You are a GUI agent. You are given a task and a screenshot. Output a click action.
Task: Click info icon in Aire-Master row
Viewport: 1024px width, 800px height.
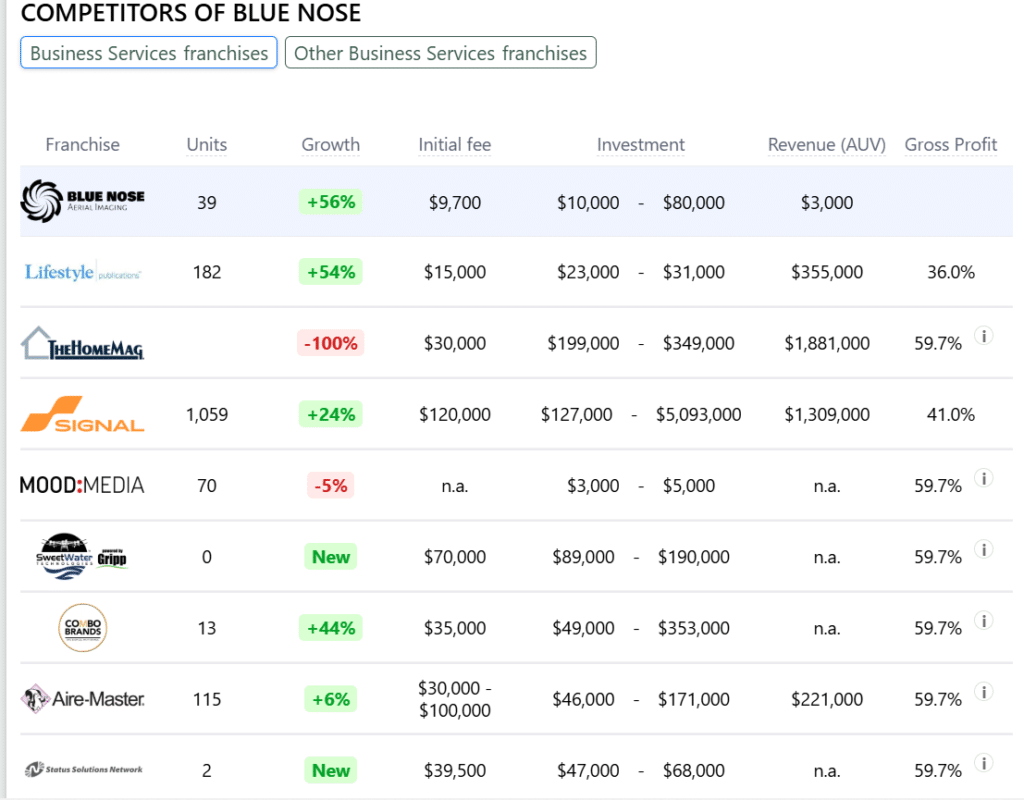coord(984,692)
